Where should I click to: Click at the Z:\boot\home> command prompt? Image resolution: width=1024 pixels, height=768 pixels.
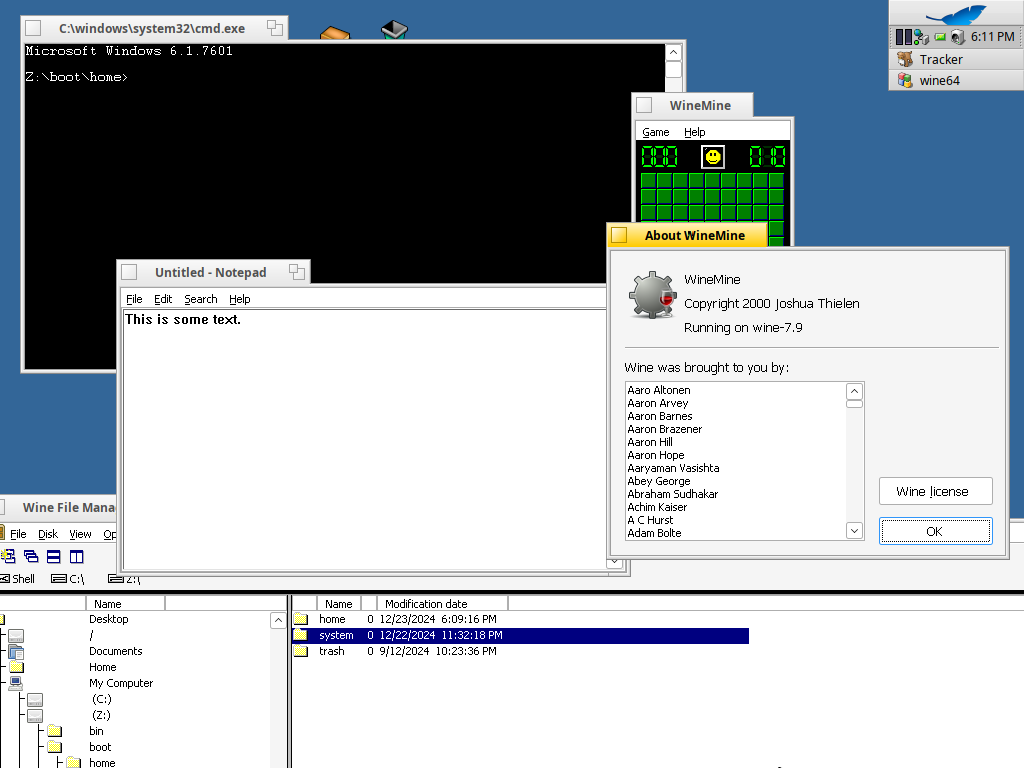[76, 77]
